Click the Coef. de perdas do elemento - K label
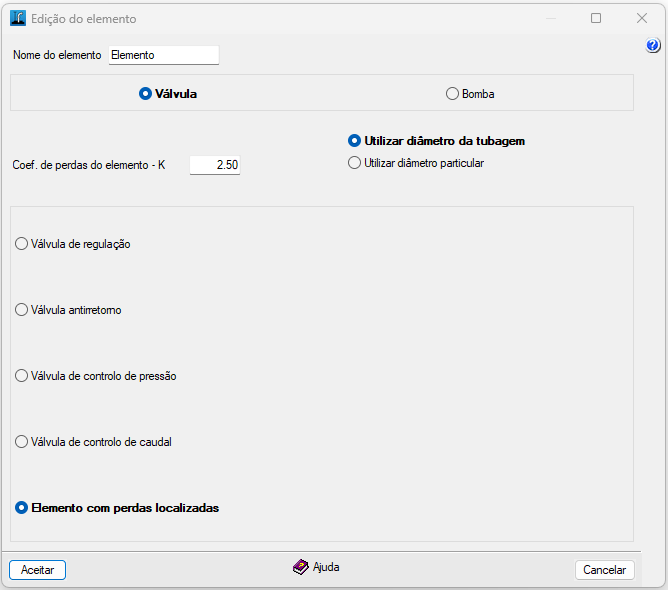Viewport: 668px width, 590px height. click(x=89, y=165)
